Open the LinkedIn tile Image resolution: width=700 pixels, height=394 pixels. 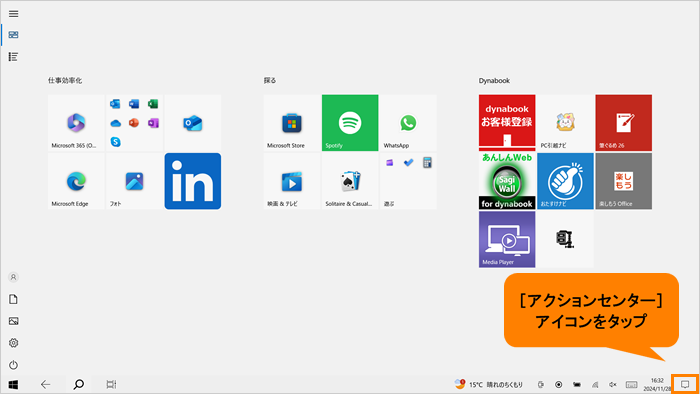(193, 181)
